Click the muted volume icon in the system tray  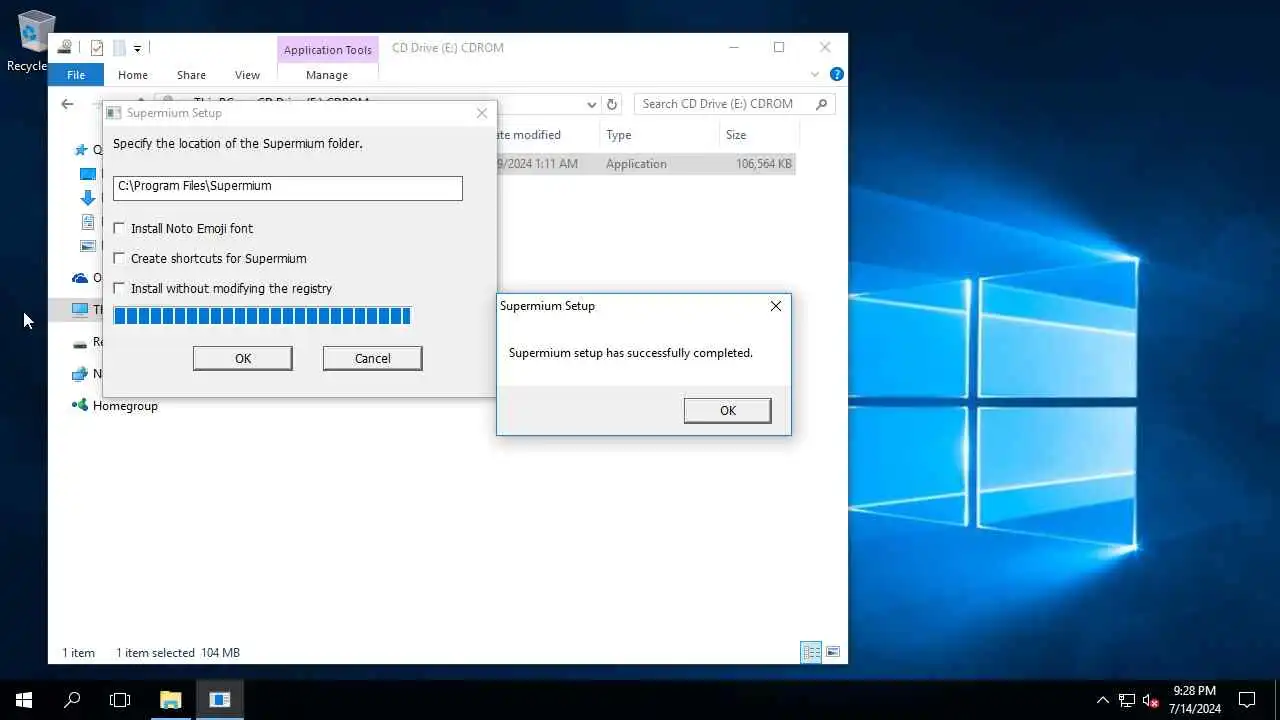1151,700
